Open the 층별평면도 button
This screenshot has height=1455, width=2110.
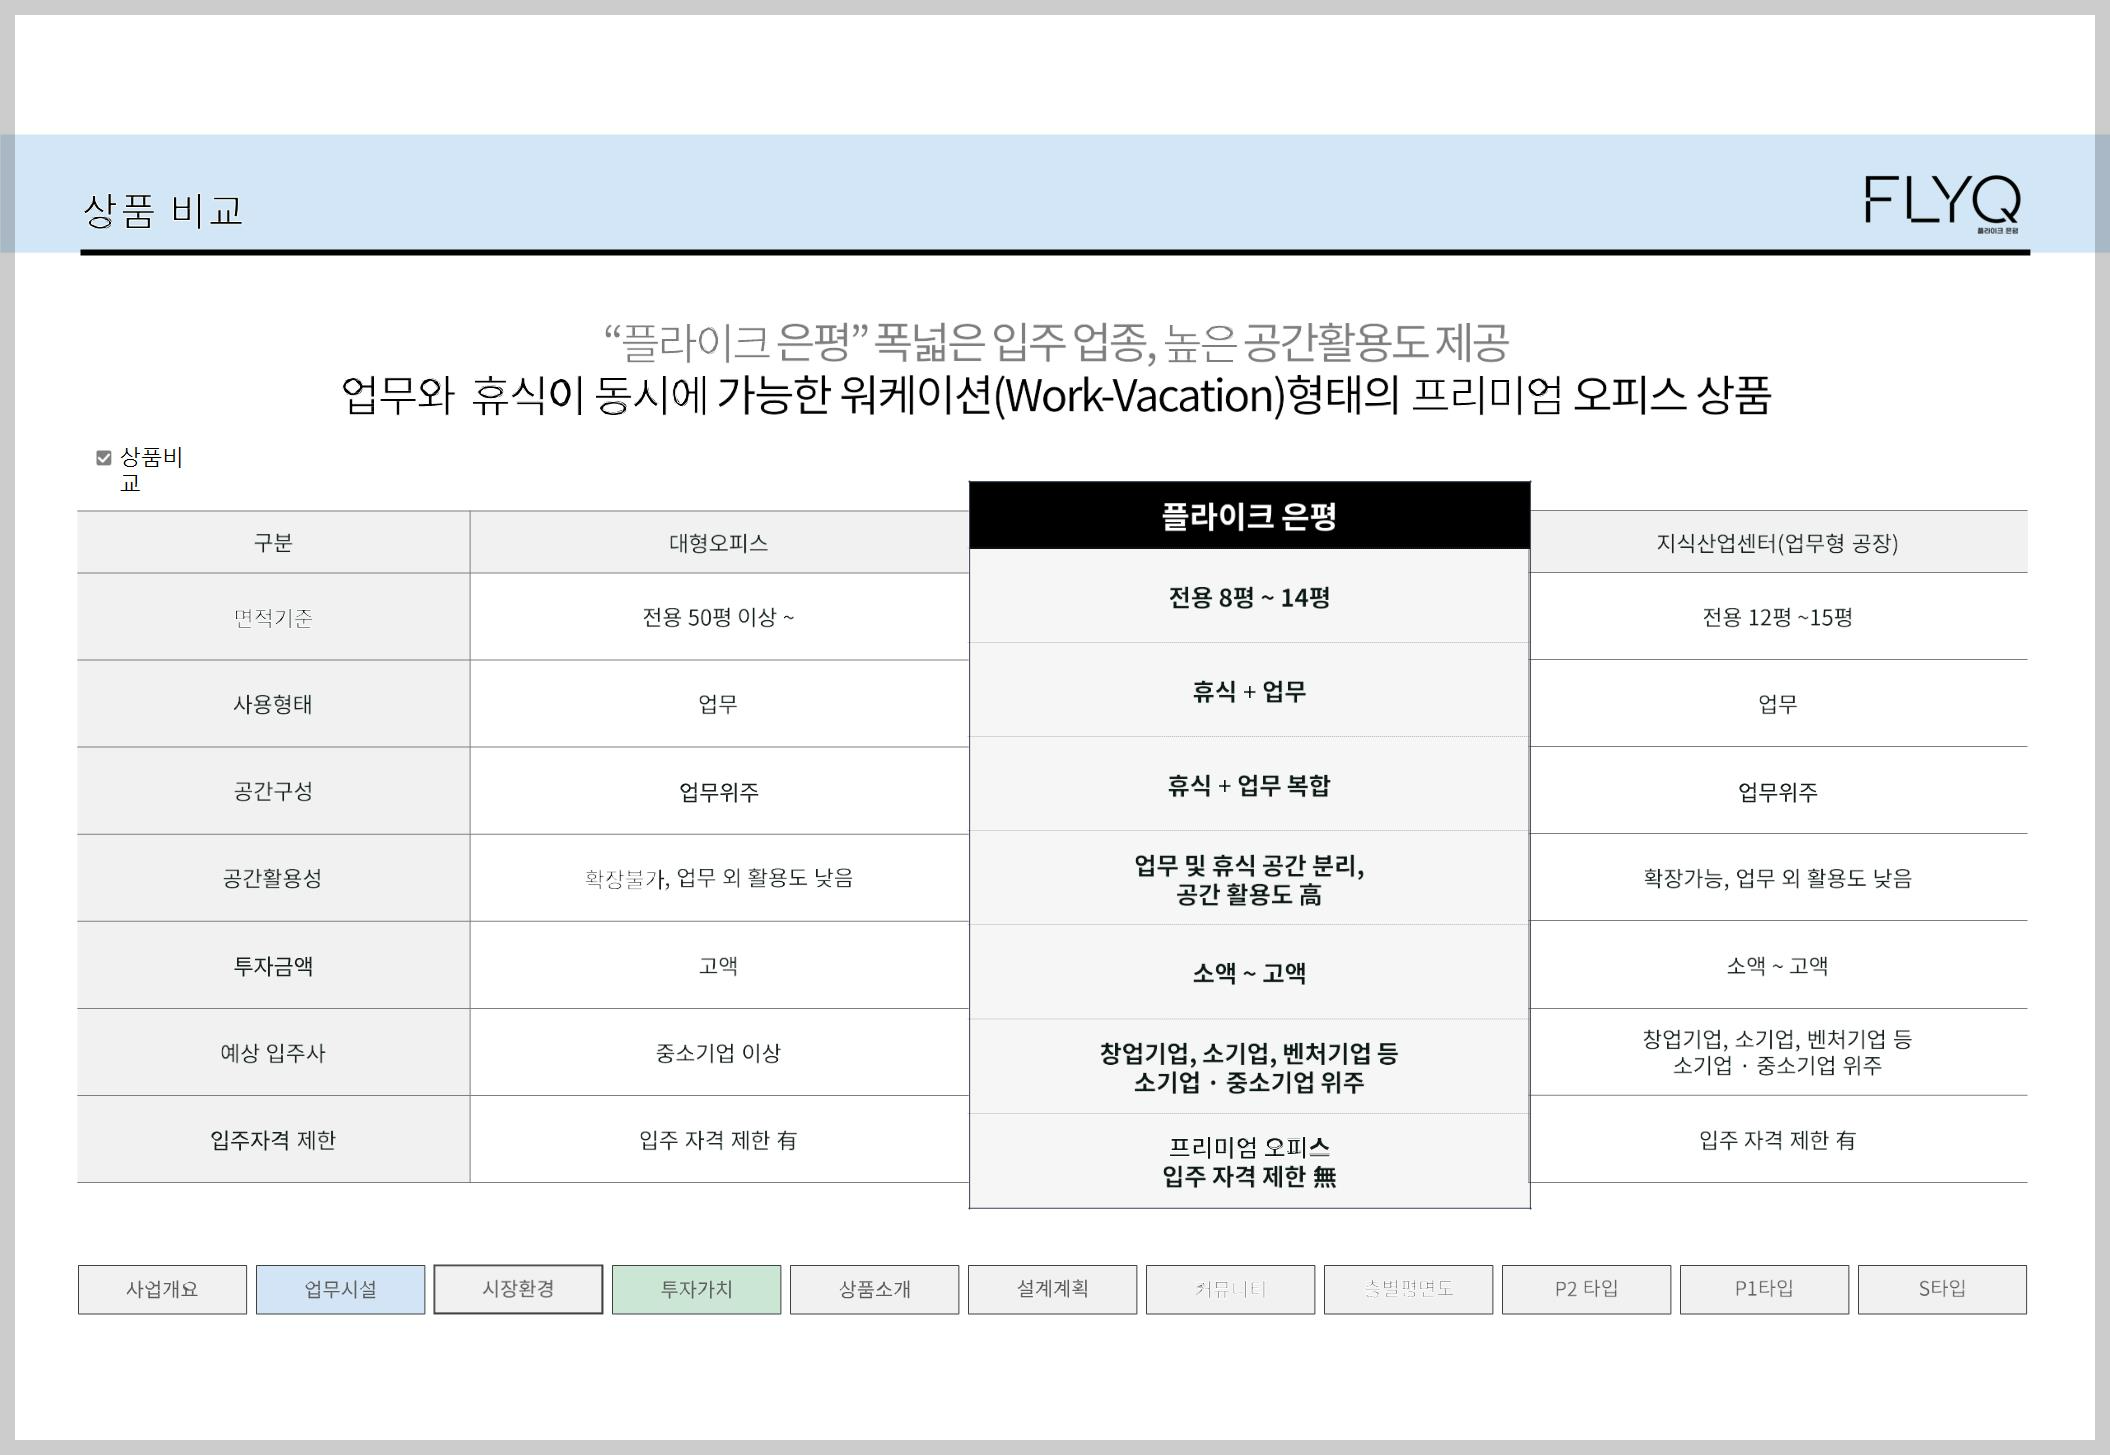1408,1289
